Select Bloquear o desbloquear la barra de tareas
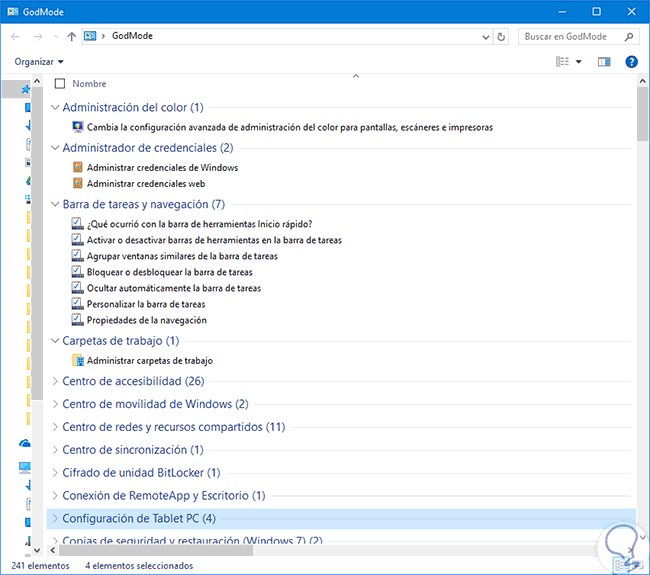 [x=170, y=272]
